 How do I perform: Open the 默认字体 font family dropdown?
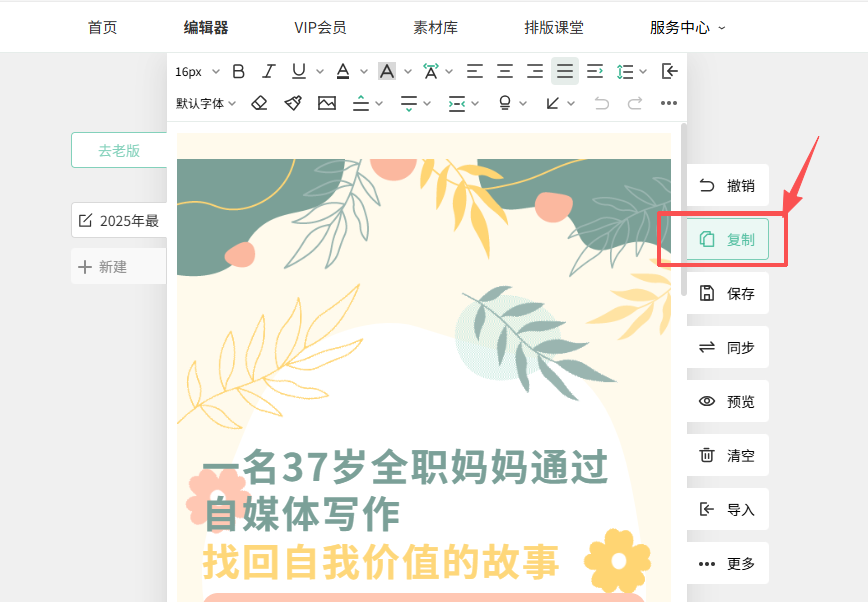point(206,103)
